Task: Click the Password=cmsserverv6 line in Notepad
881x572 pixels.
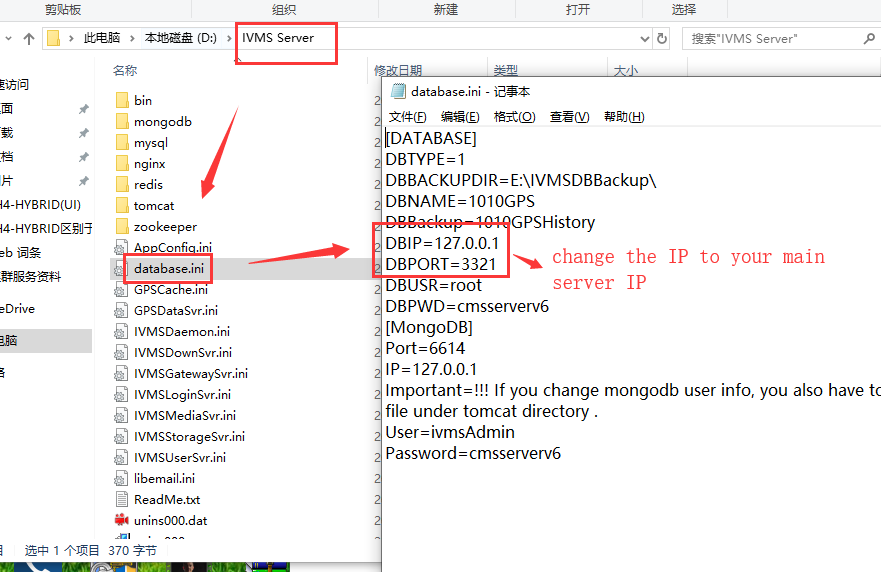Action: click(473, 453)
